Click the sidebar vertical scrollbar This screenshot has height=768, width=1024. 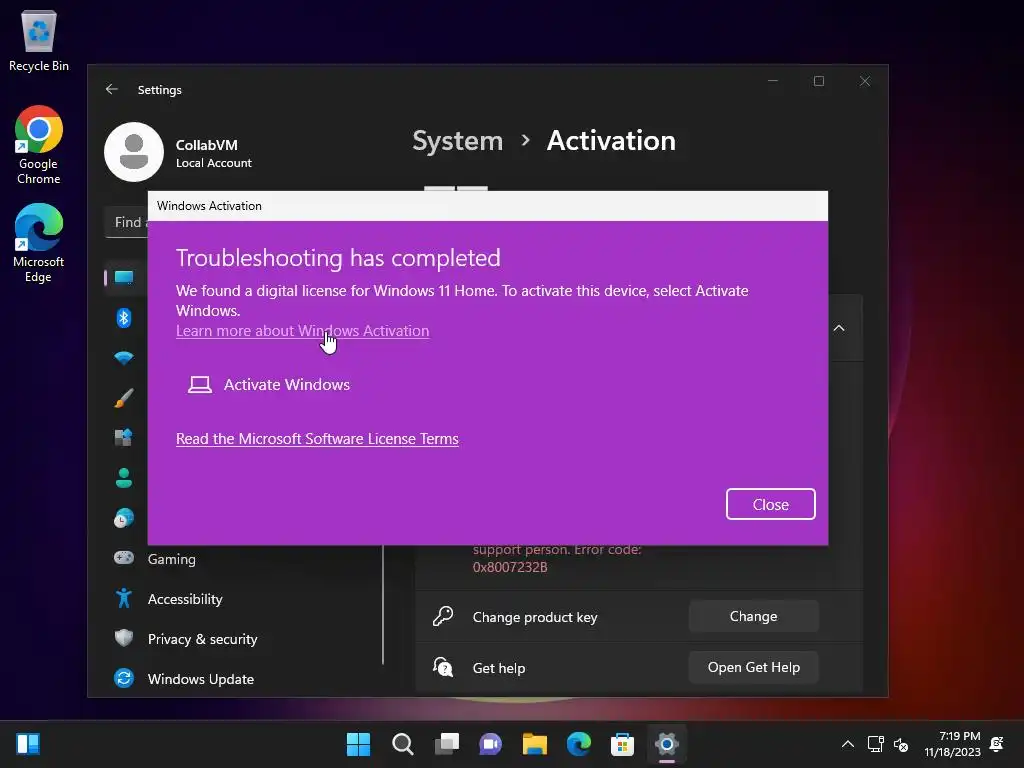[383, 604]
